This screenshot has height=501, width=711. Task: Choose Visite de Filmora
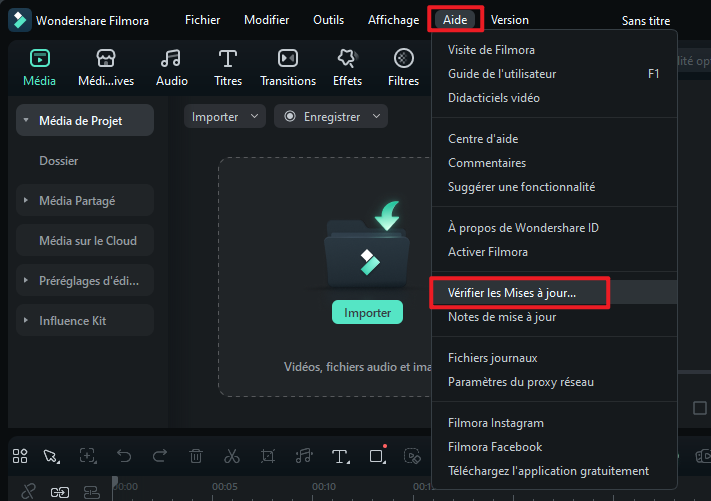click(554, 50)
